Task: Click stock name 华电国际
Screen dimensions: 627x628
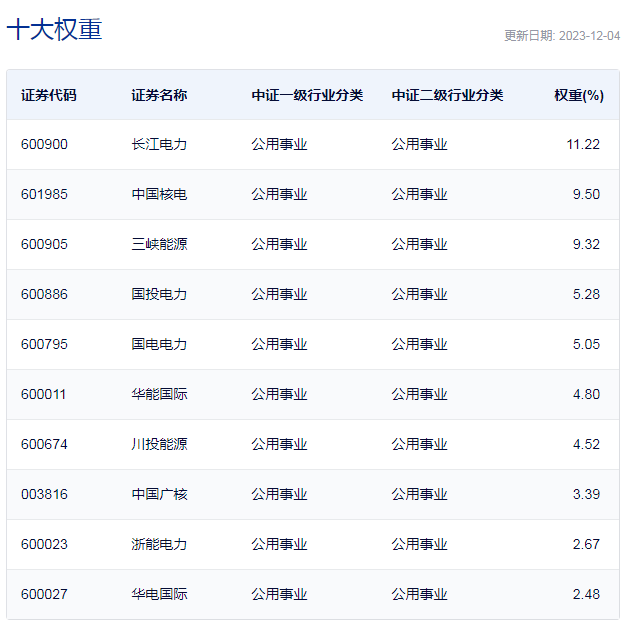Action: (159, 594)
